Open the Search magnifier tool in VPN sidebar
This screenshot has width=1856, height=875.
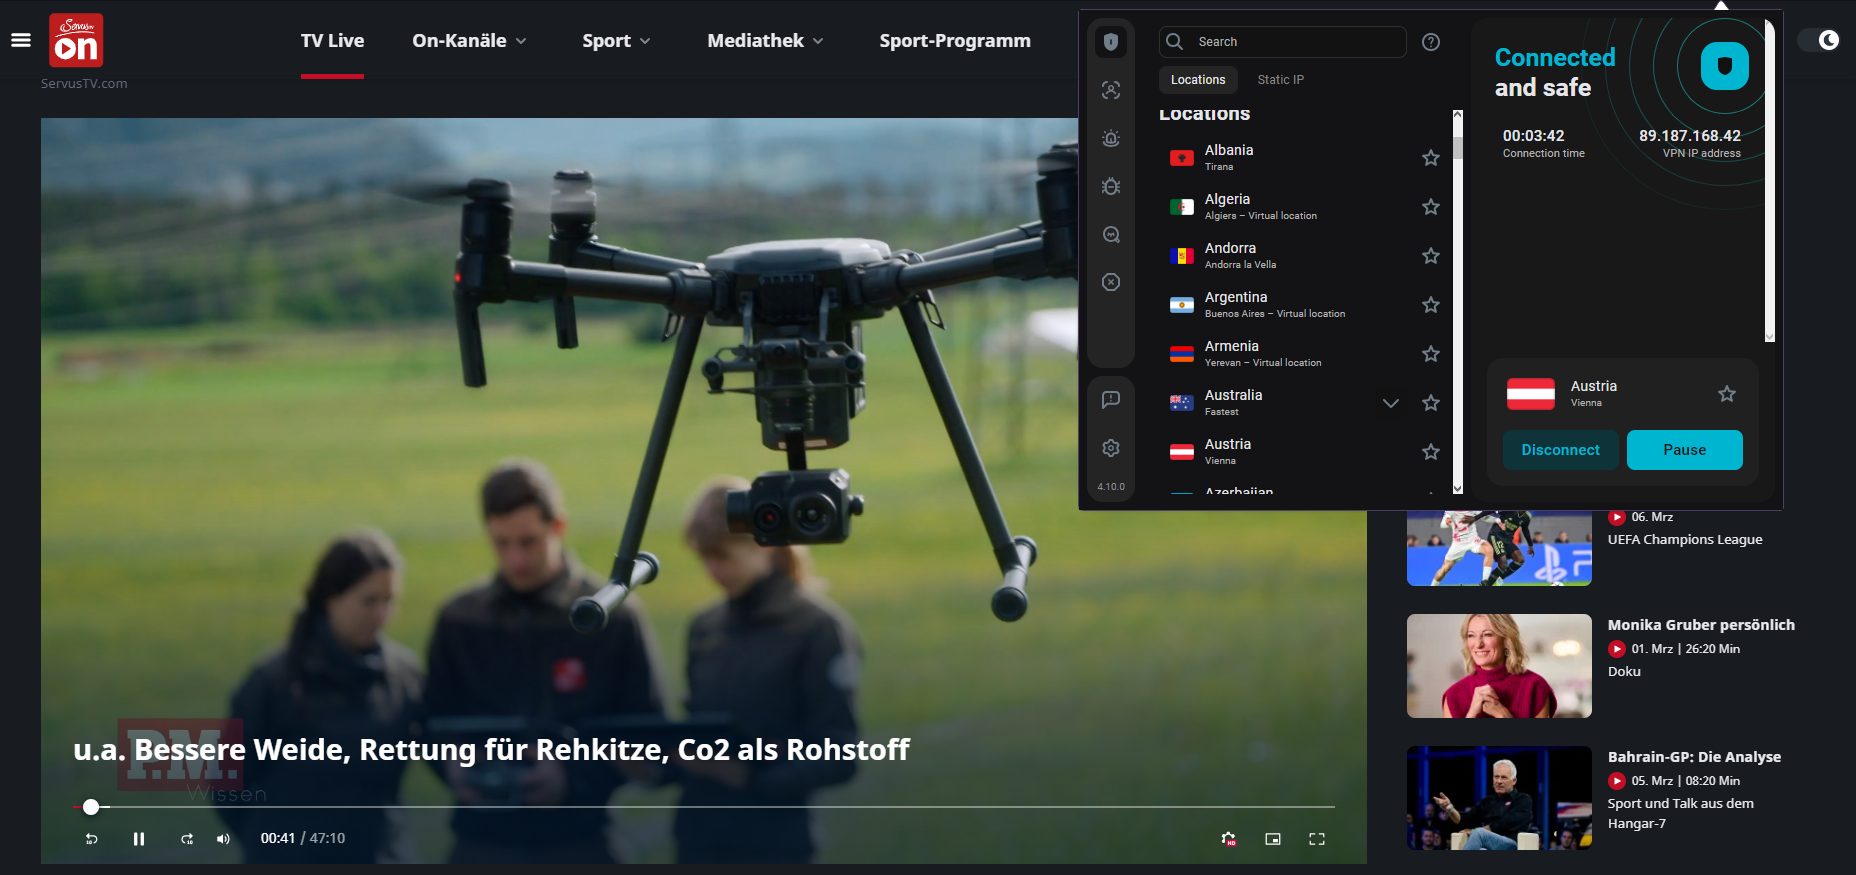[1111, 234]
